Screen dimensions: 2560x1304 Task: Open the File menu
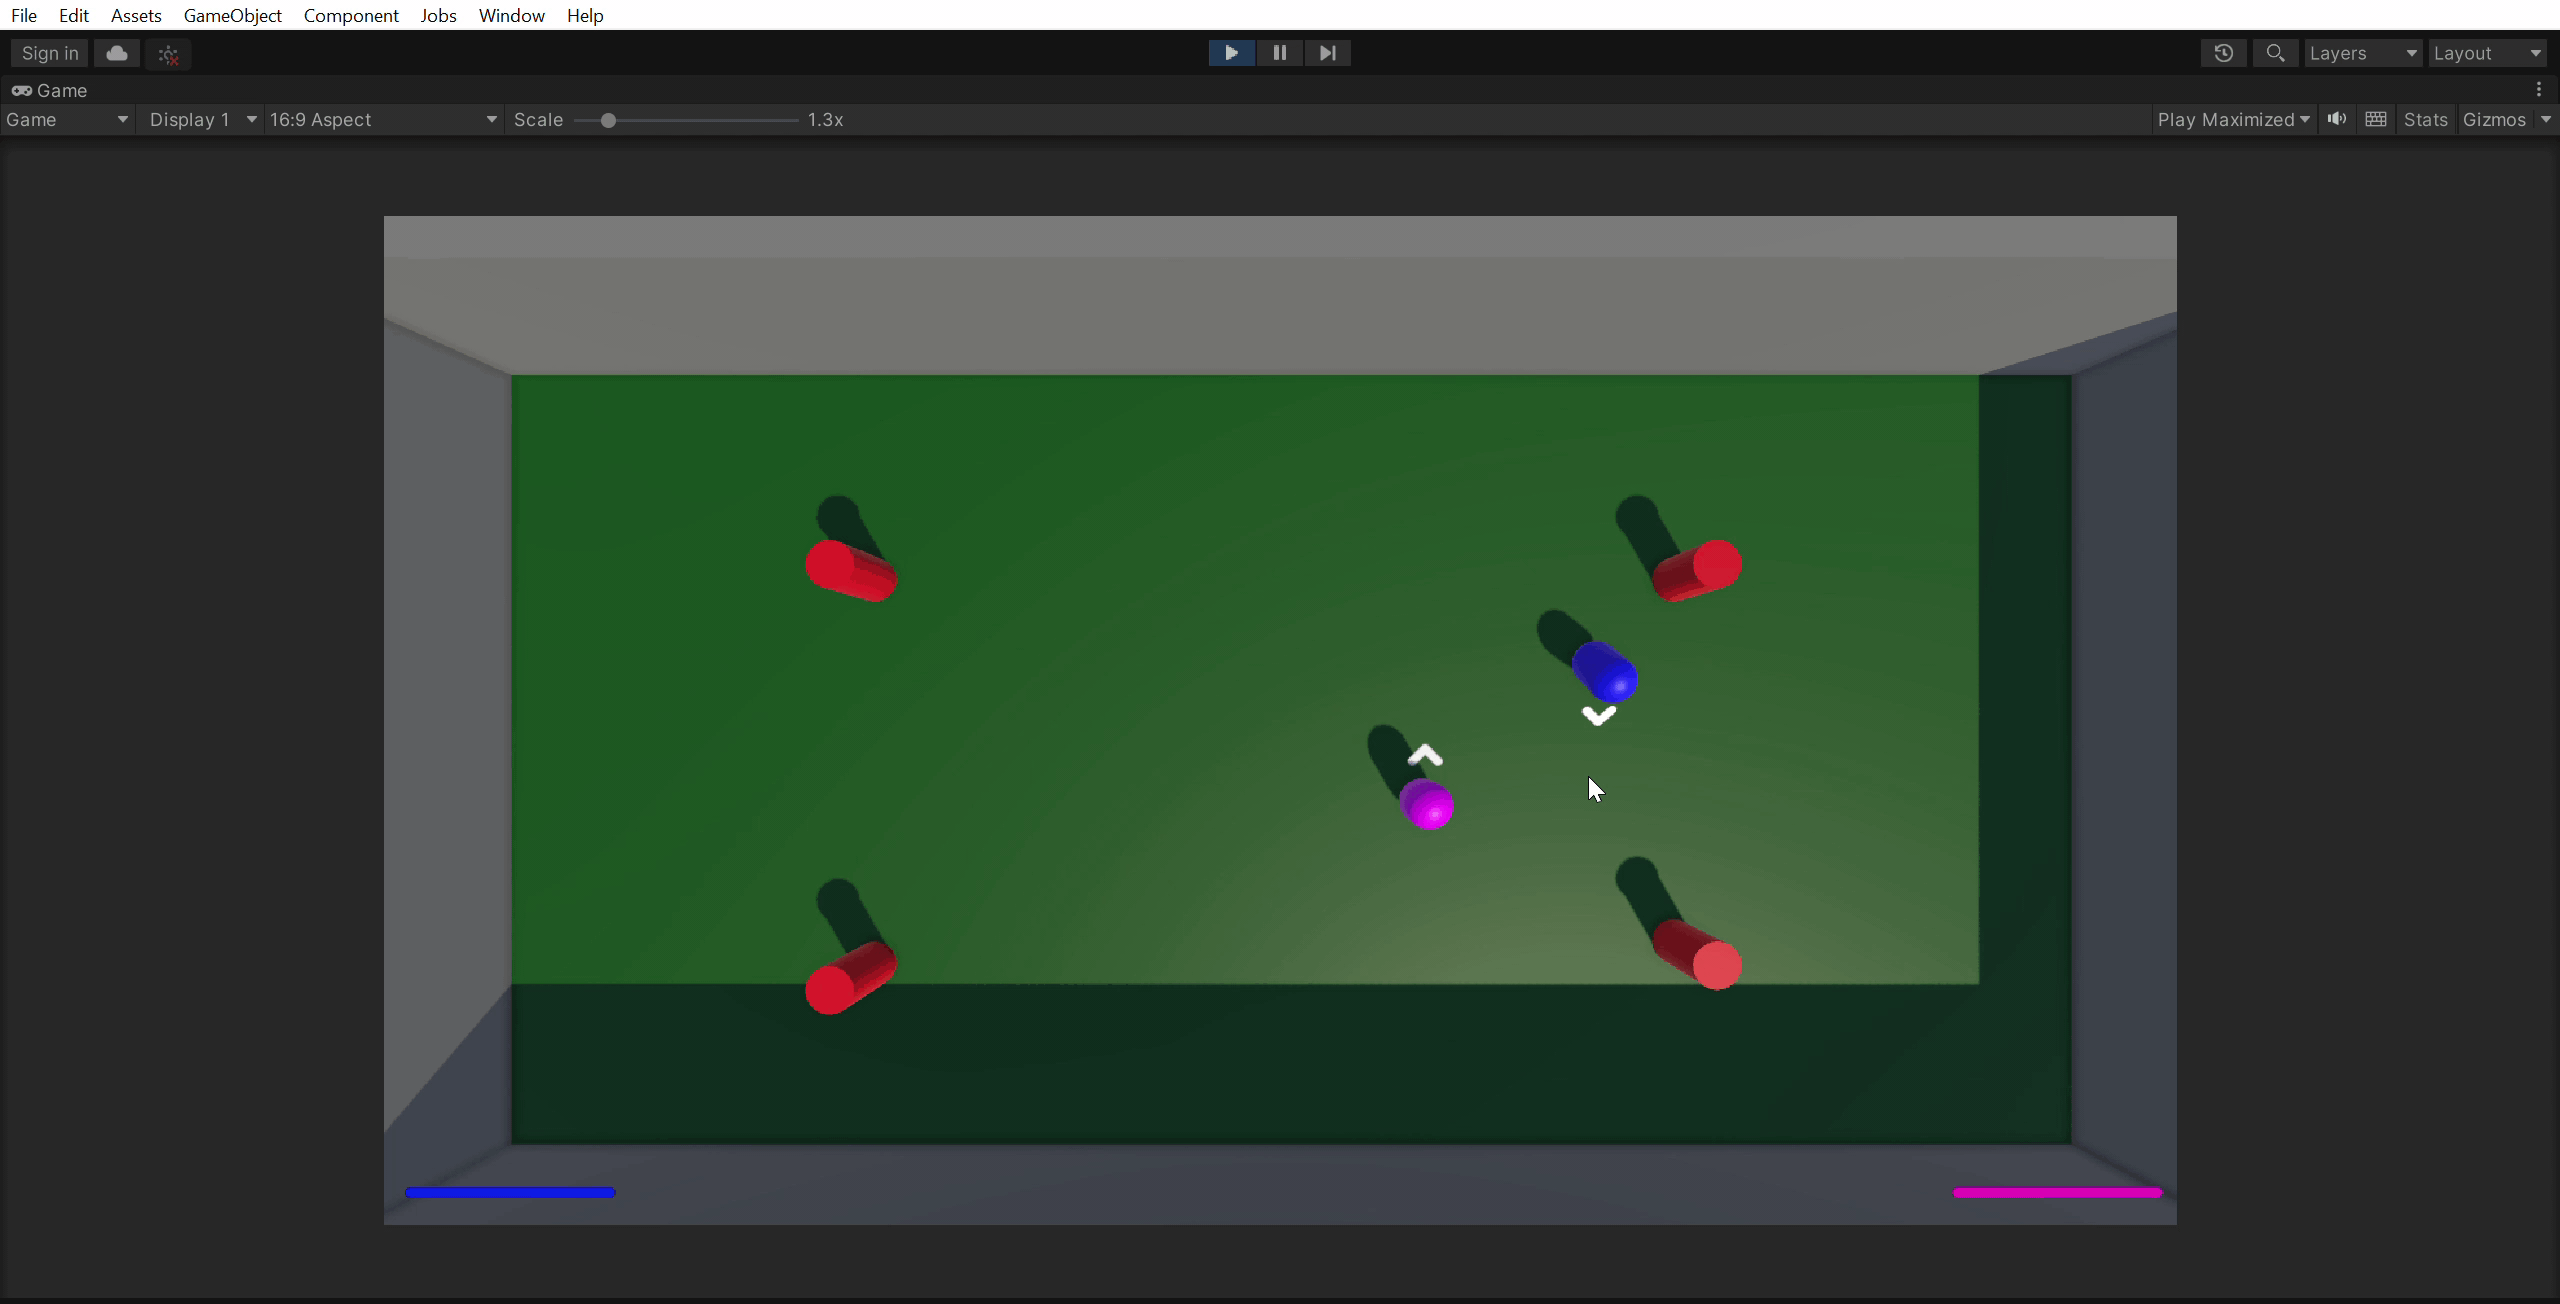tap(24, 15)
